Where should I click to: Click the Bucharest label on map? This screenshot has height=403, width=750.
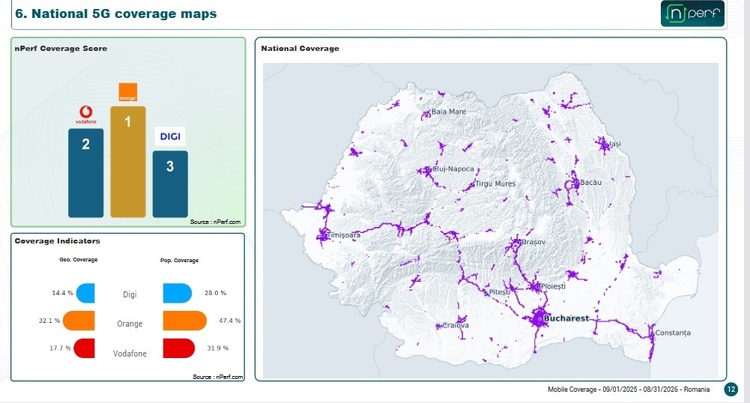(x=566, y=318)
